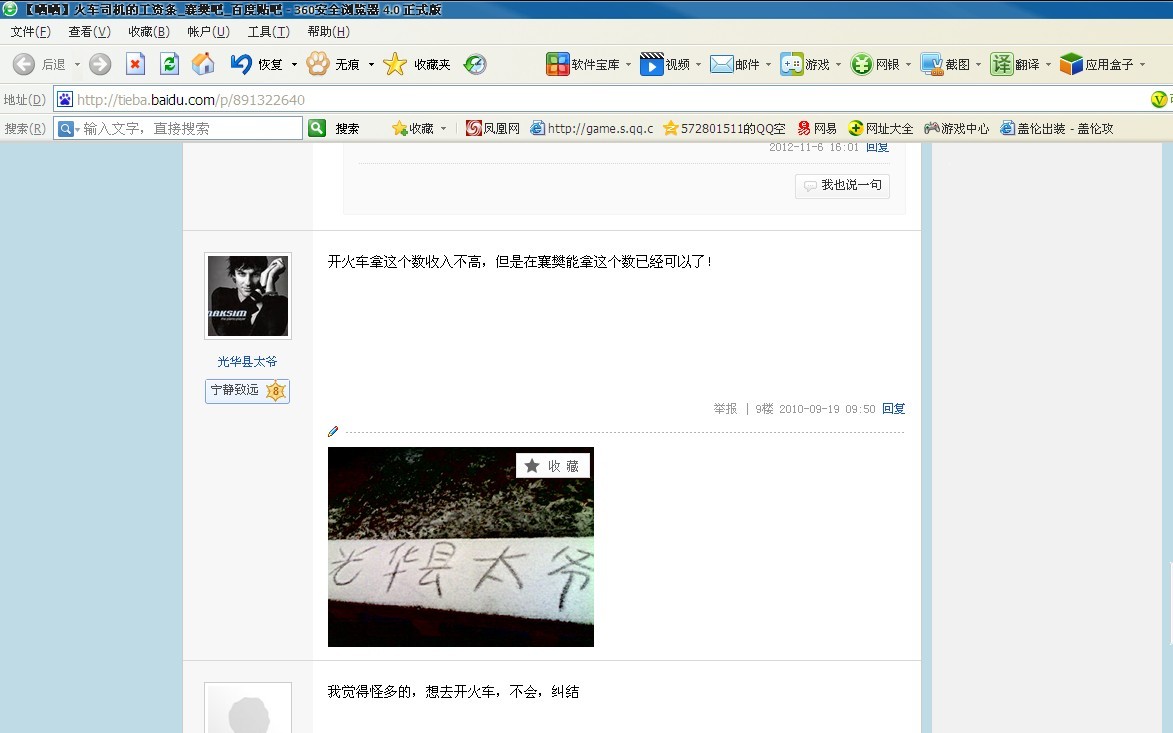Refresh the page with the green reload icon

point(170,64)
